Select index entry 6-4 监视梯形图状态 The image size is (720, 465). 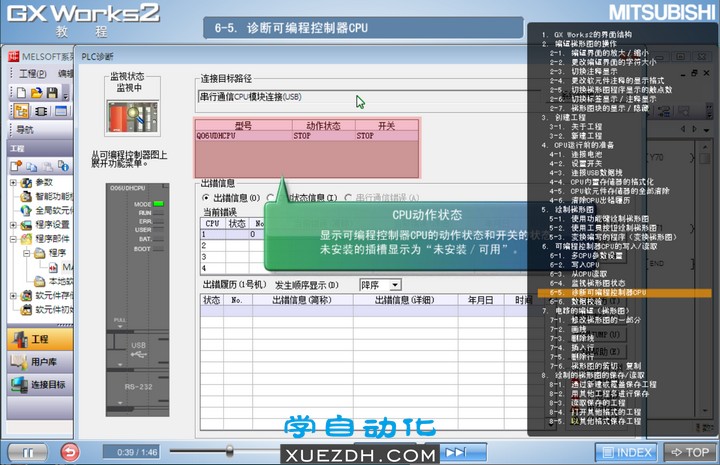tap(587, 283)
